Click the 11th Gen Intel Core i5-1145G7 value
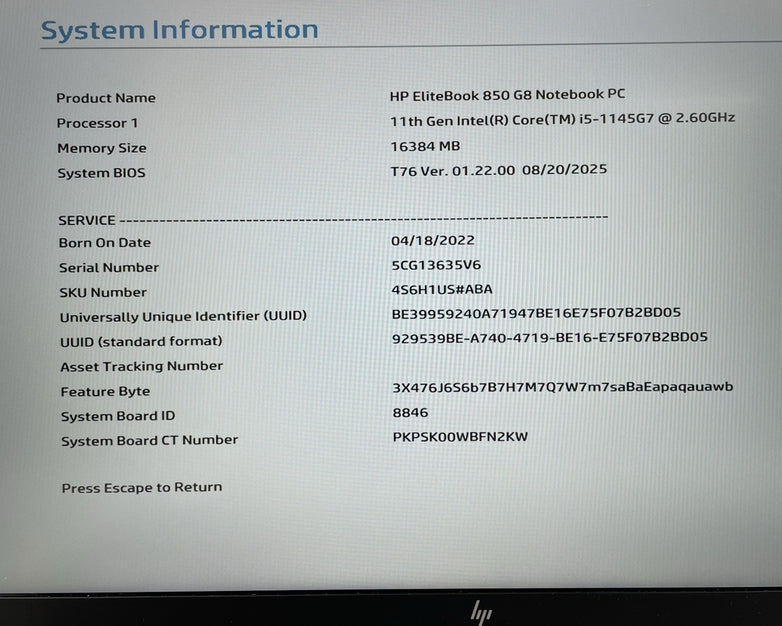The height and width of the screenshot is (626, 782). click(563, 119)
